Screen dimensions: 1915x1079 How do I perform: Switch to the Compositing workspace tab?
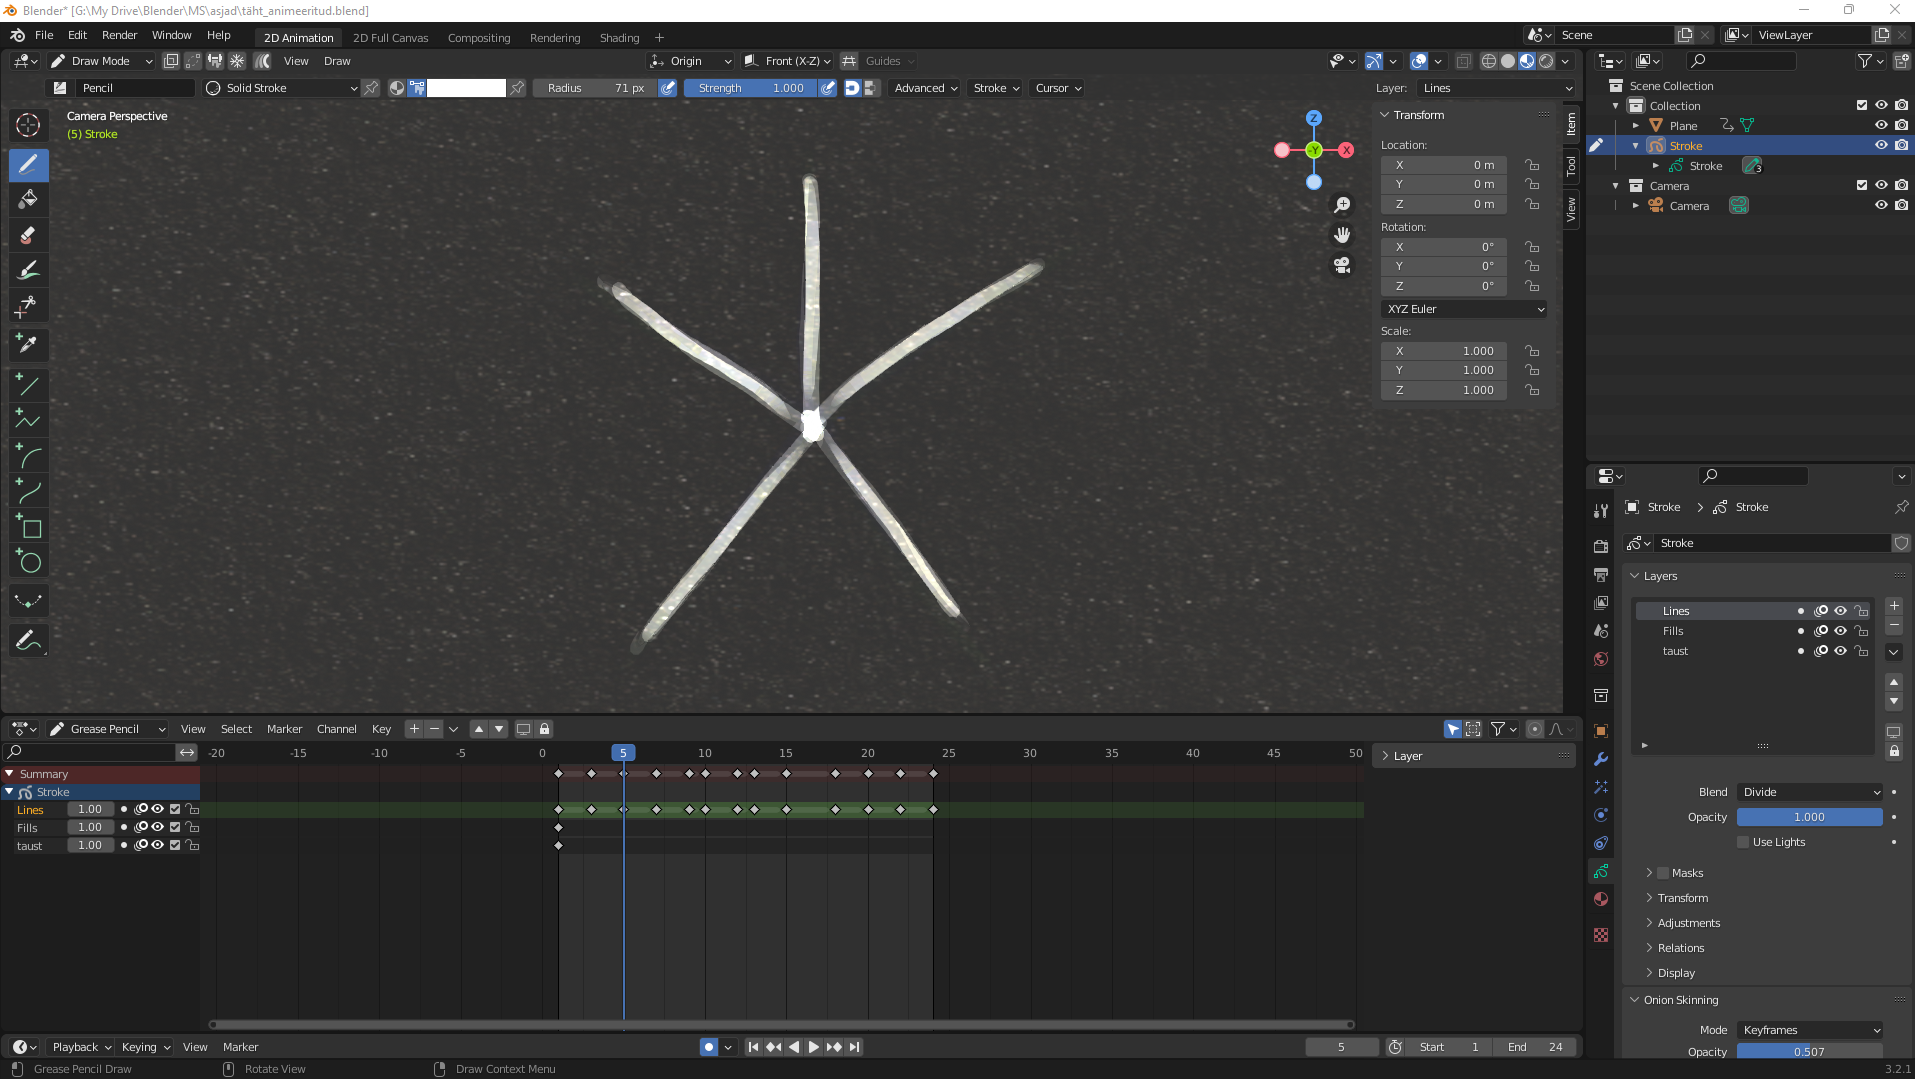478,38
